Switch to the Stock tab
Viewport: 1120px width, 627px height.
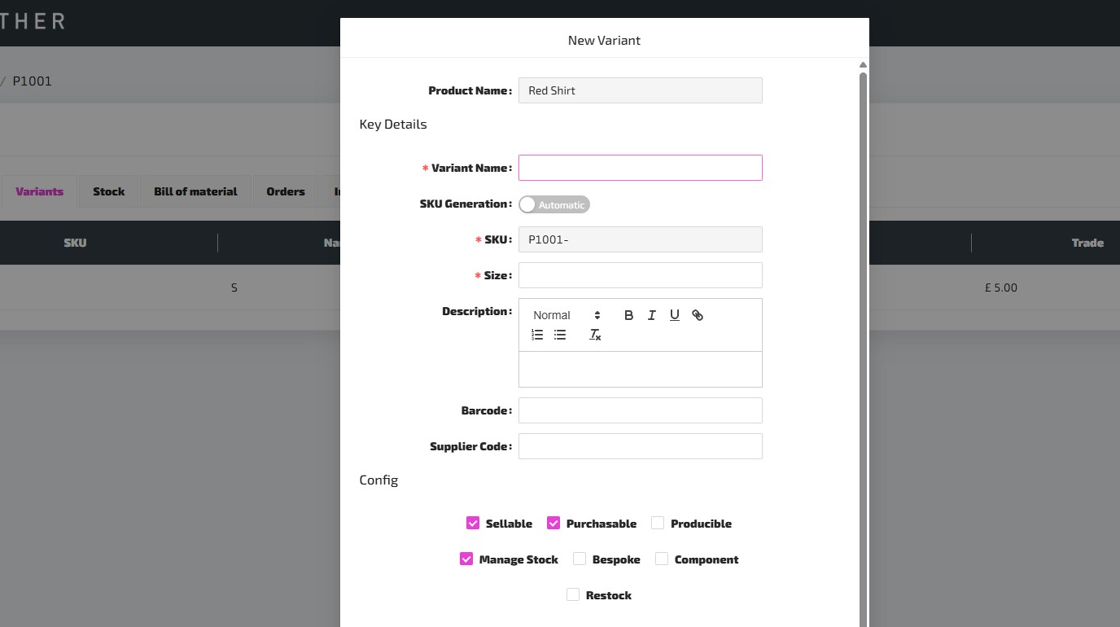pos(109,191)
